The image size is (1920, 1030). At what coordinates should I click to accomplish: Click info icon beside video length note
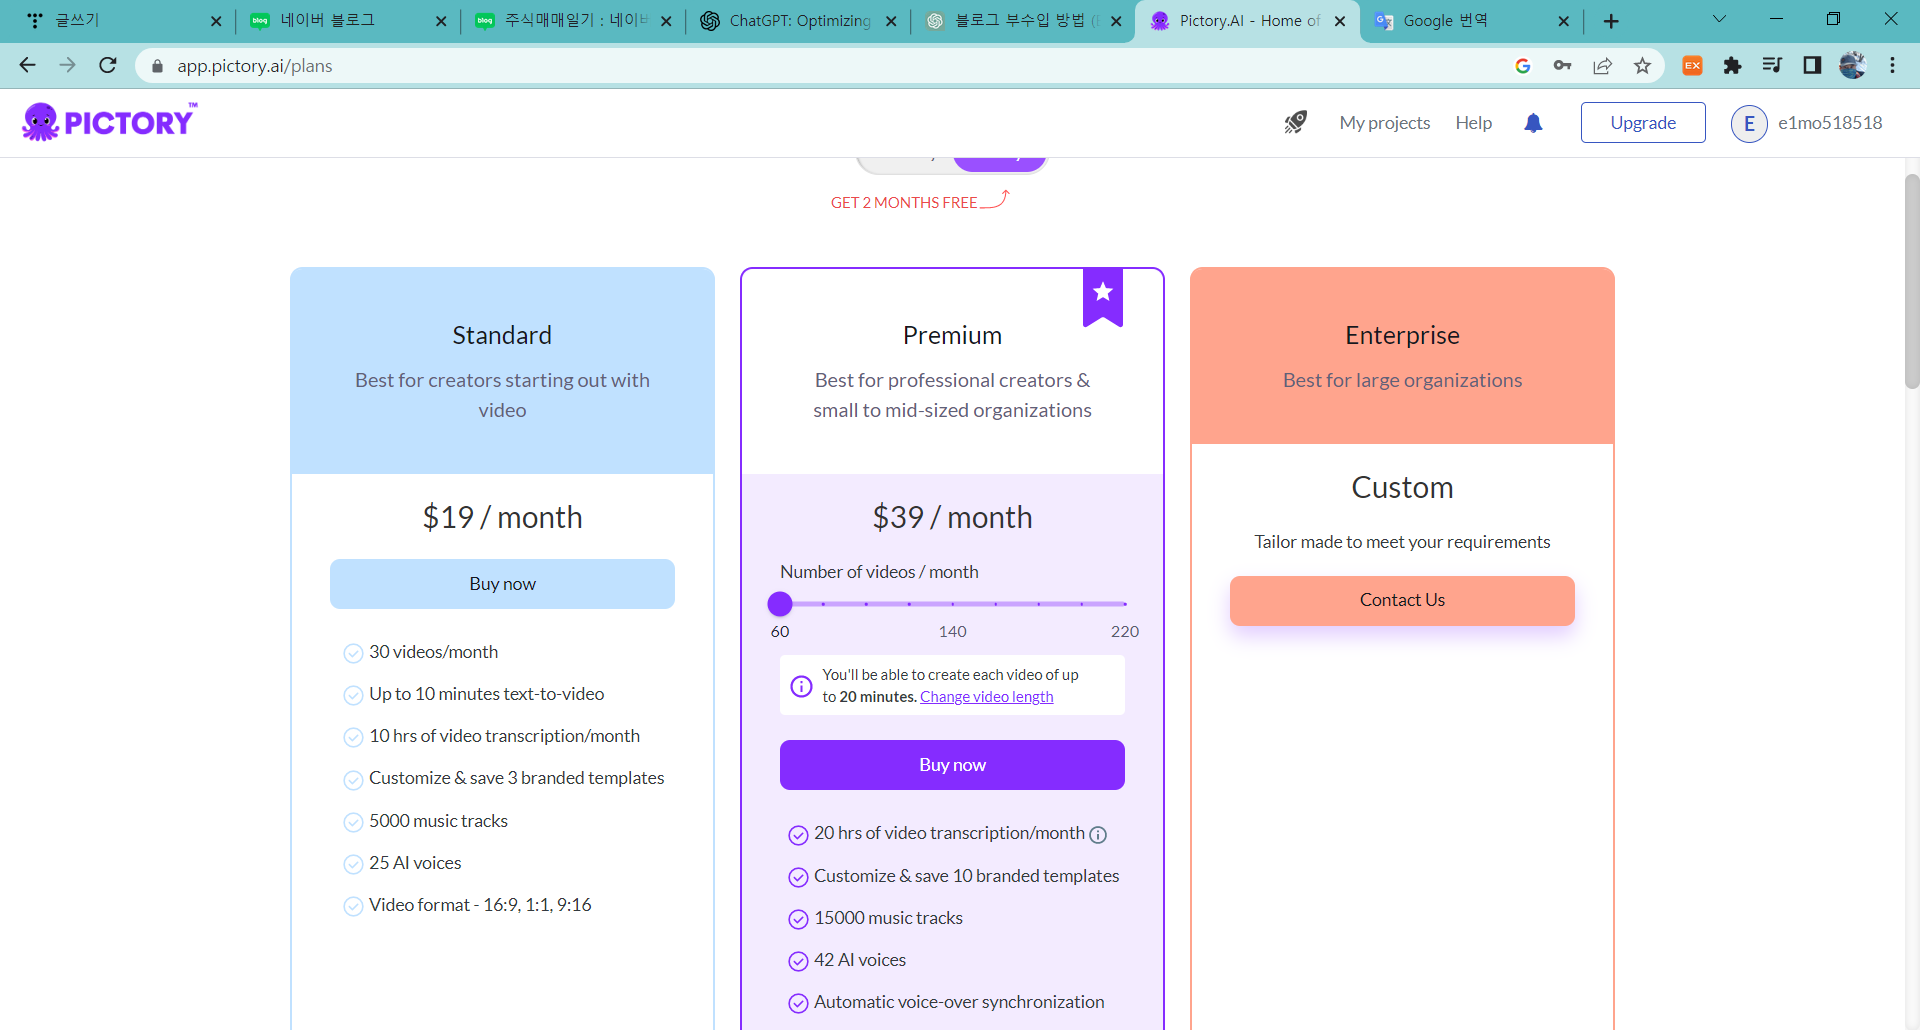pos(801,686)
